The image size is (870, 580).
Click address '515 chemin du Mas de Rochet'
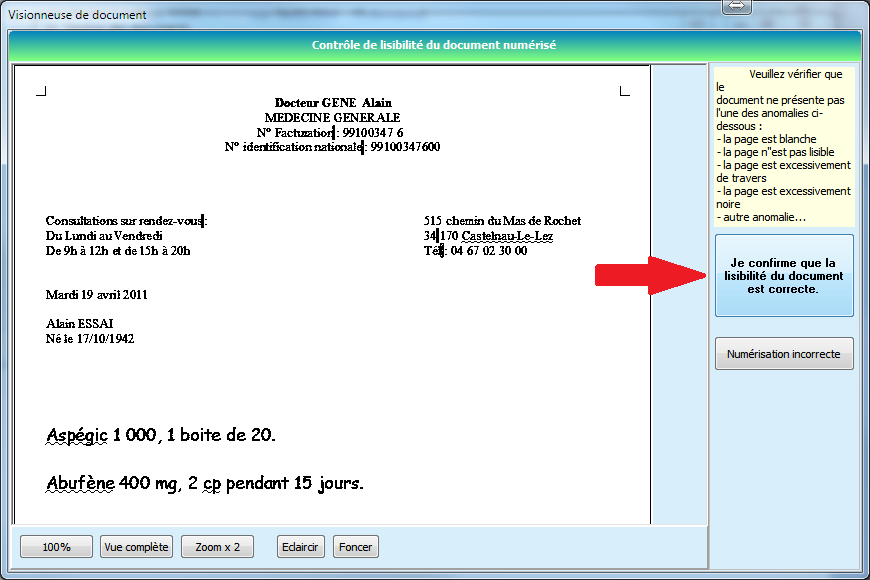[502, 221]
